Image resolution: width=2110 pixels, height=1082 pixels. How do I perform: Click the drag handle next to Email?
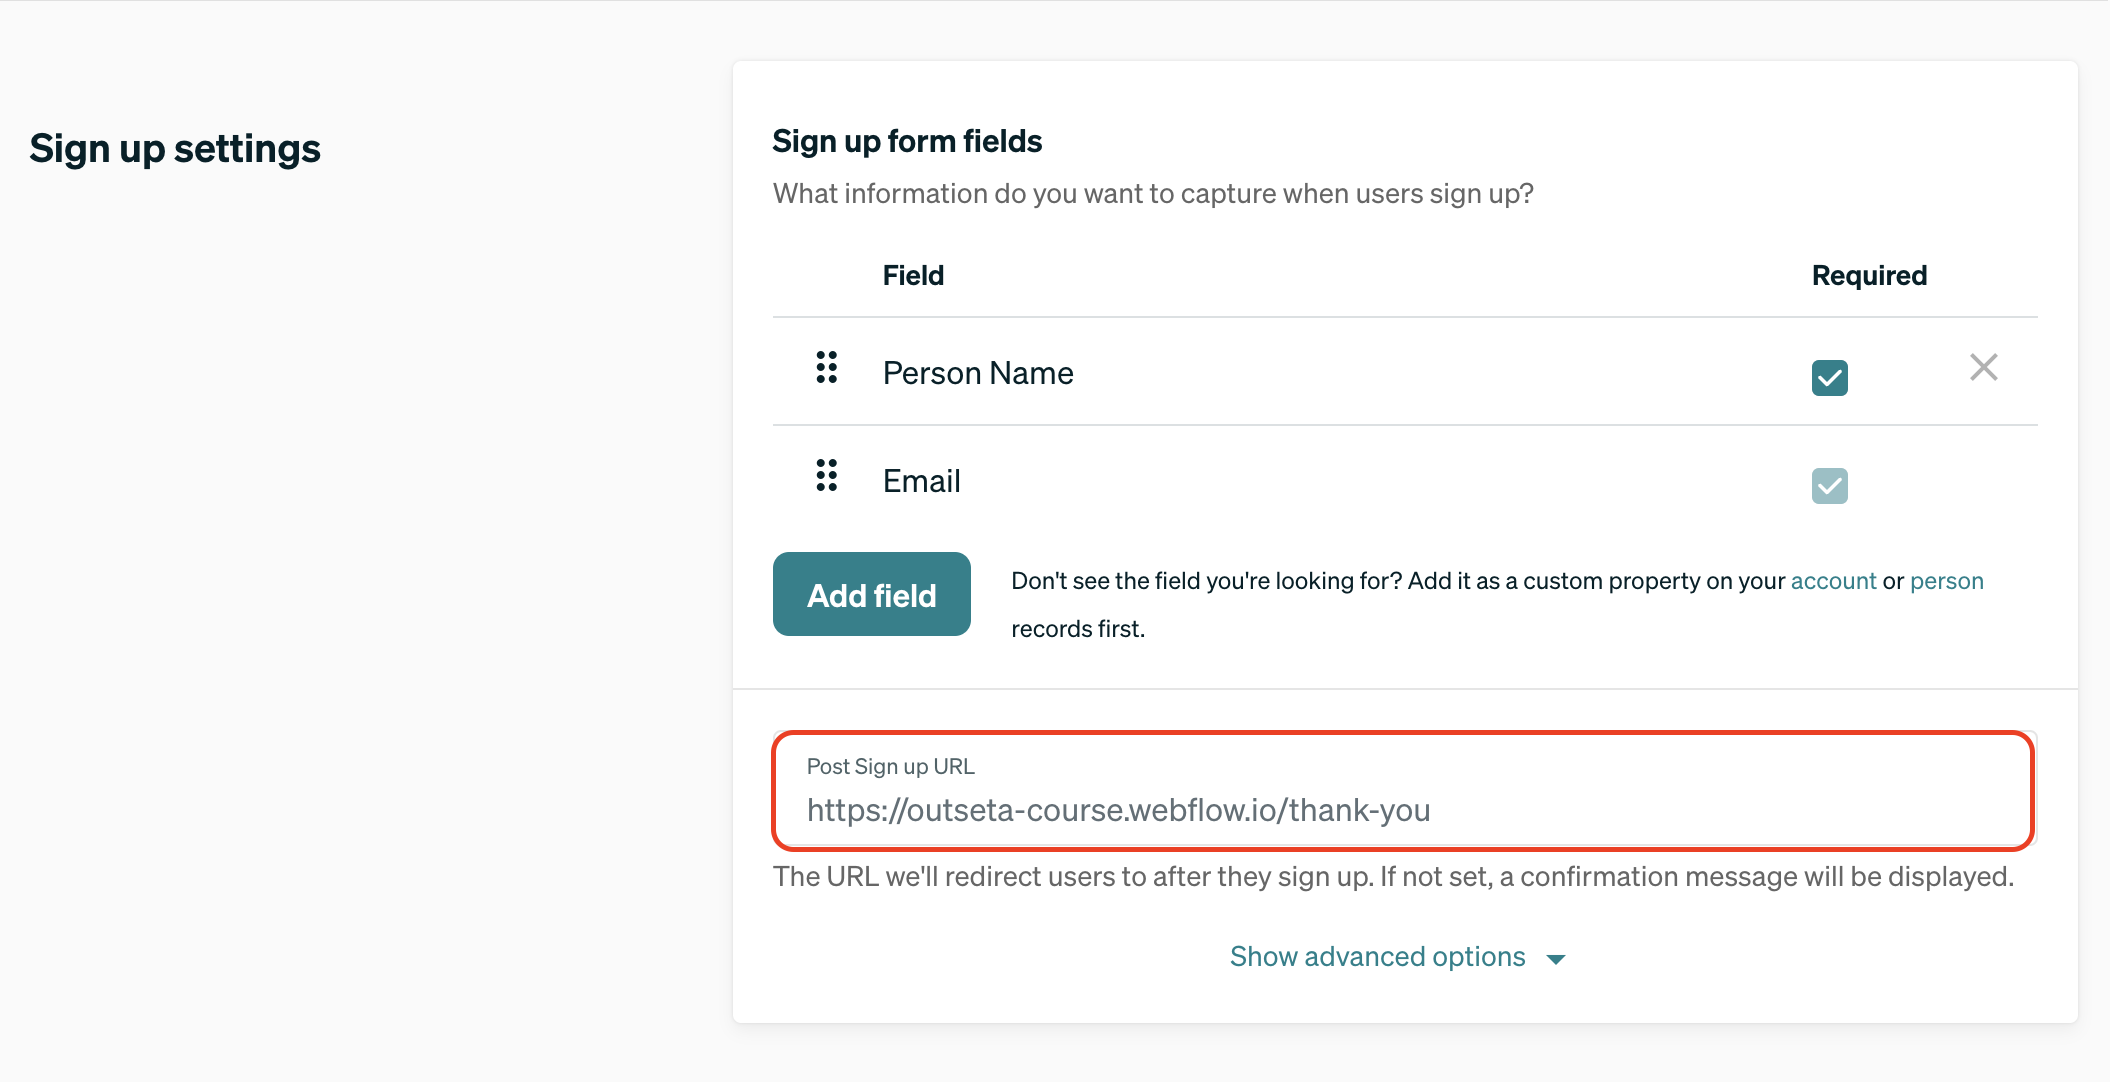(x=827, y=475)
